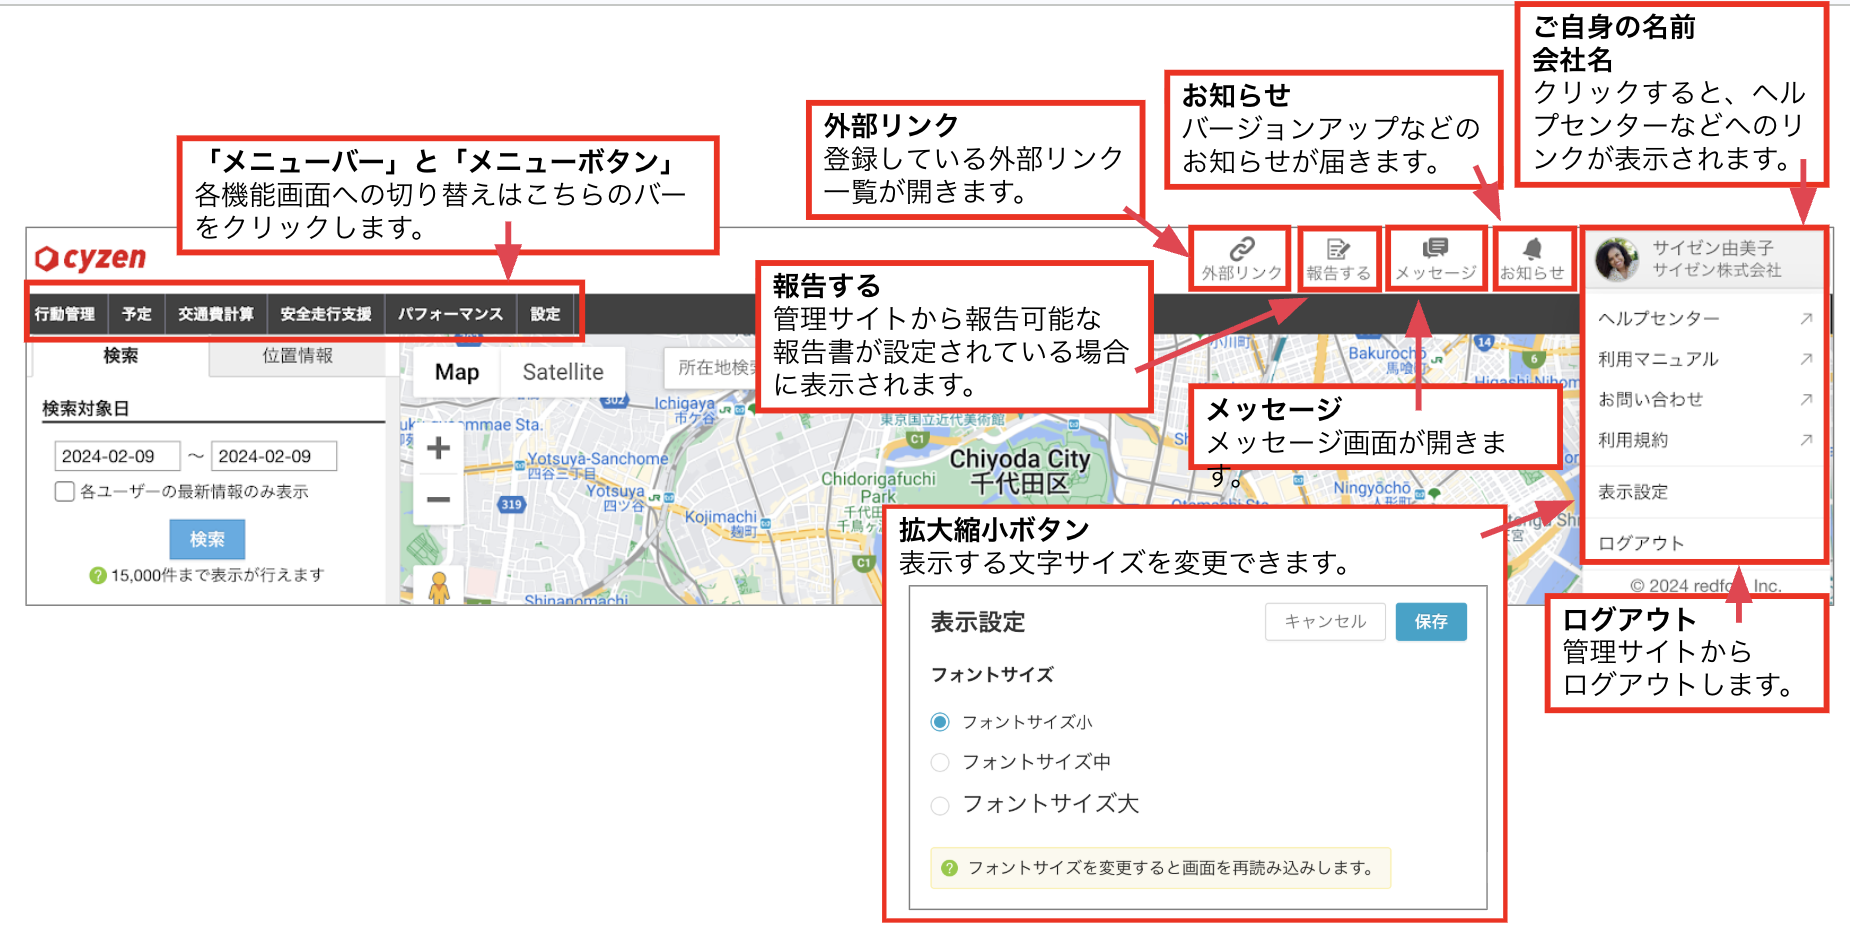Open the 交通費計算 menu
Image resolution: width=1850 pixels, height=938 pixels.
pyautogui.click(x=216, y=314)
